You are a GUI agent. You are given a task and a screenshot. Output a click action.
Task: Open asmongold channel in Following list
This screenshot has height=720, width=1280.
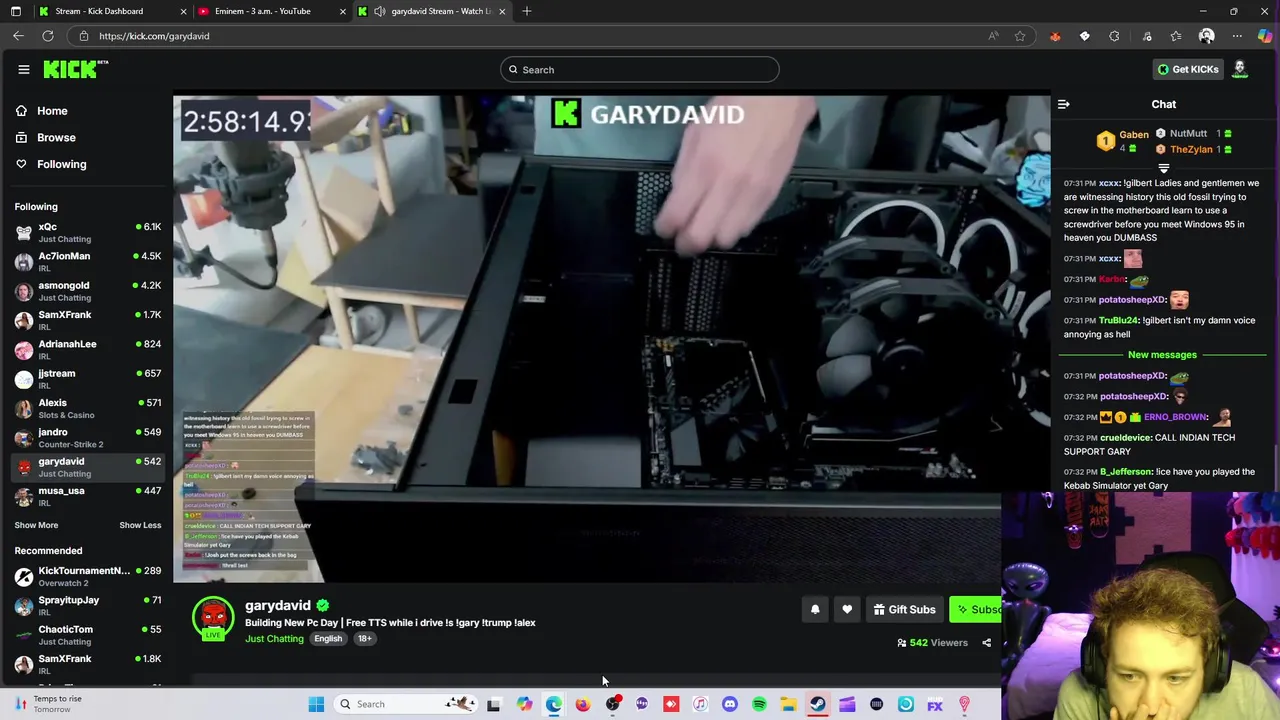(x=88, y=291)
